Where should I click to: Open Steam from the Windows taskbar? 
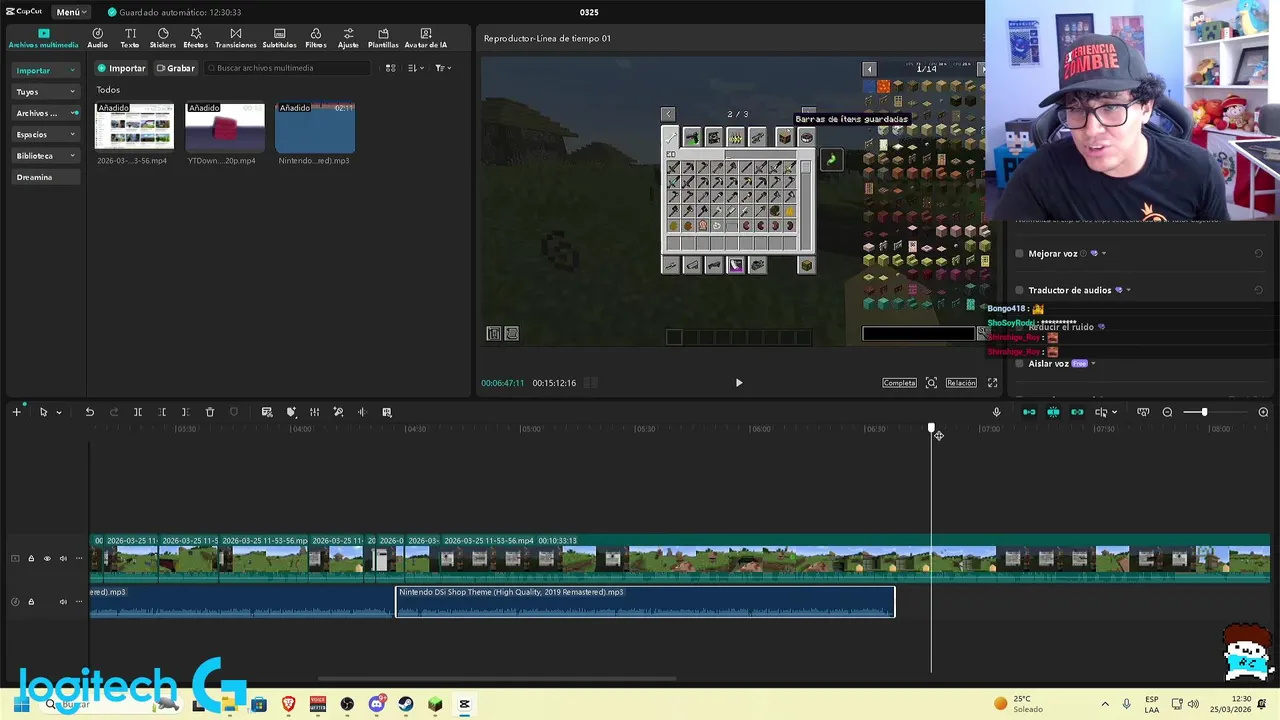(406, 704)
